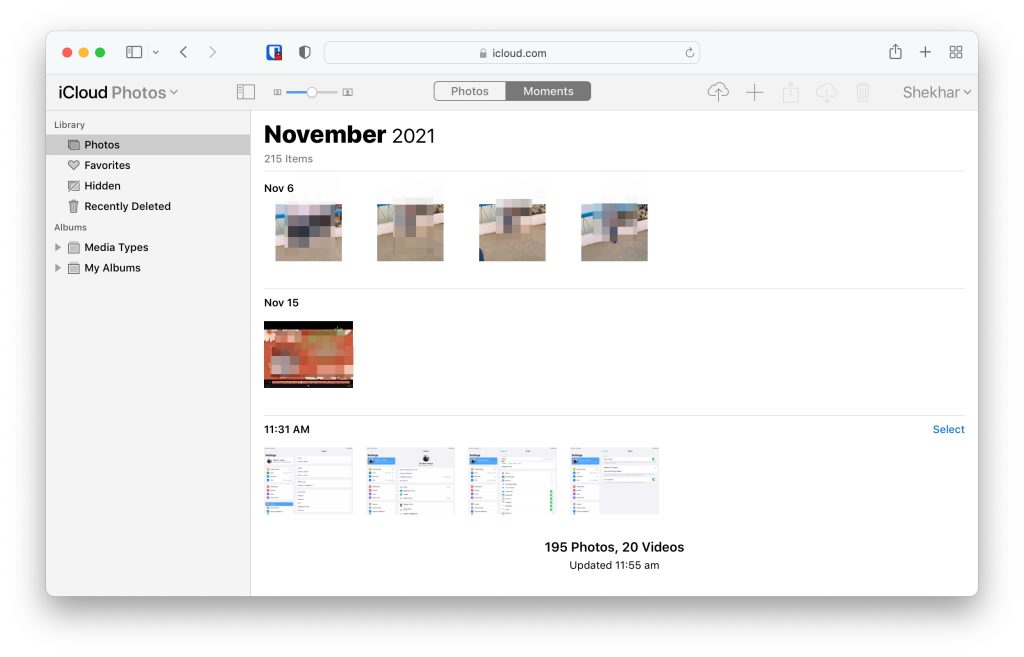Click Select for the 11:31 AM moment
The width and height of the screenshot is (1024, 657).
tap(948, 429)
